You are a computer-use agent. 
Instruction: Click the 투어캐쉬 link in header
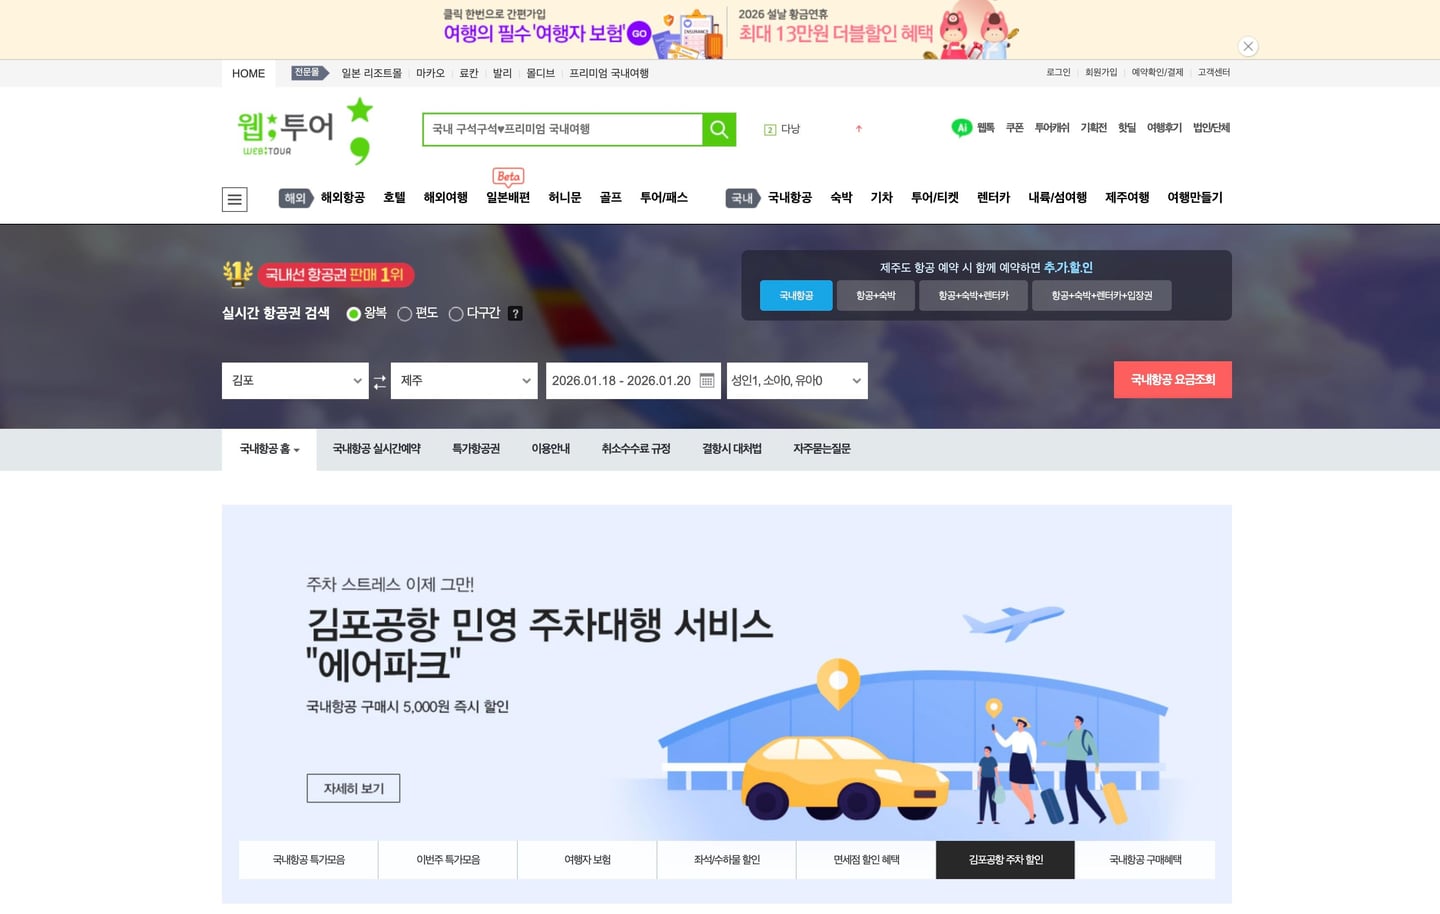[x=1052, y=128]
